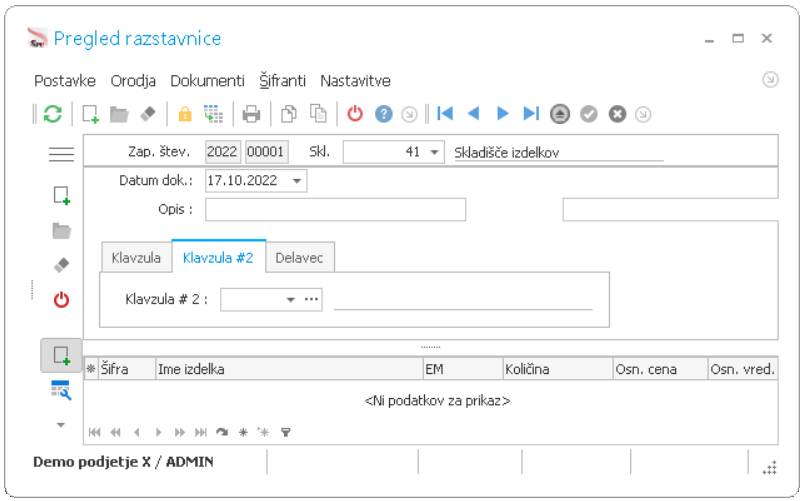This screenshot has width=803, height=501.
Task: Switch to the Klavzula tab
Action: (136, 257)
